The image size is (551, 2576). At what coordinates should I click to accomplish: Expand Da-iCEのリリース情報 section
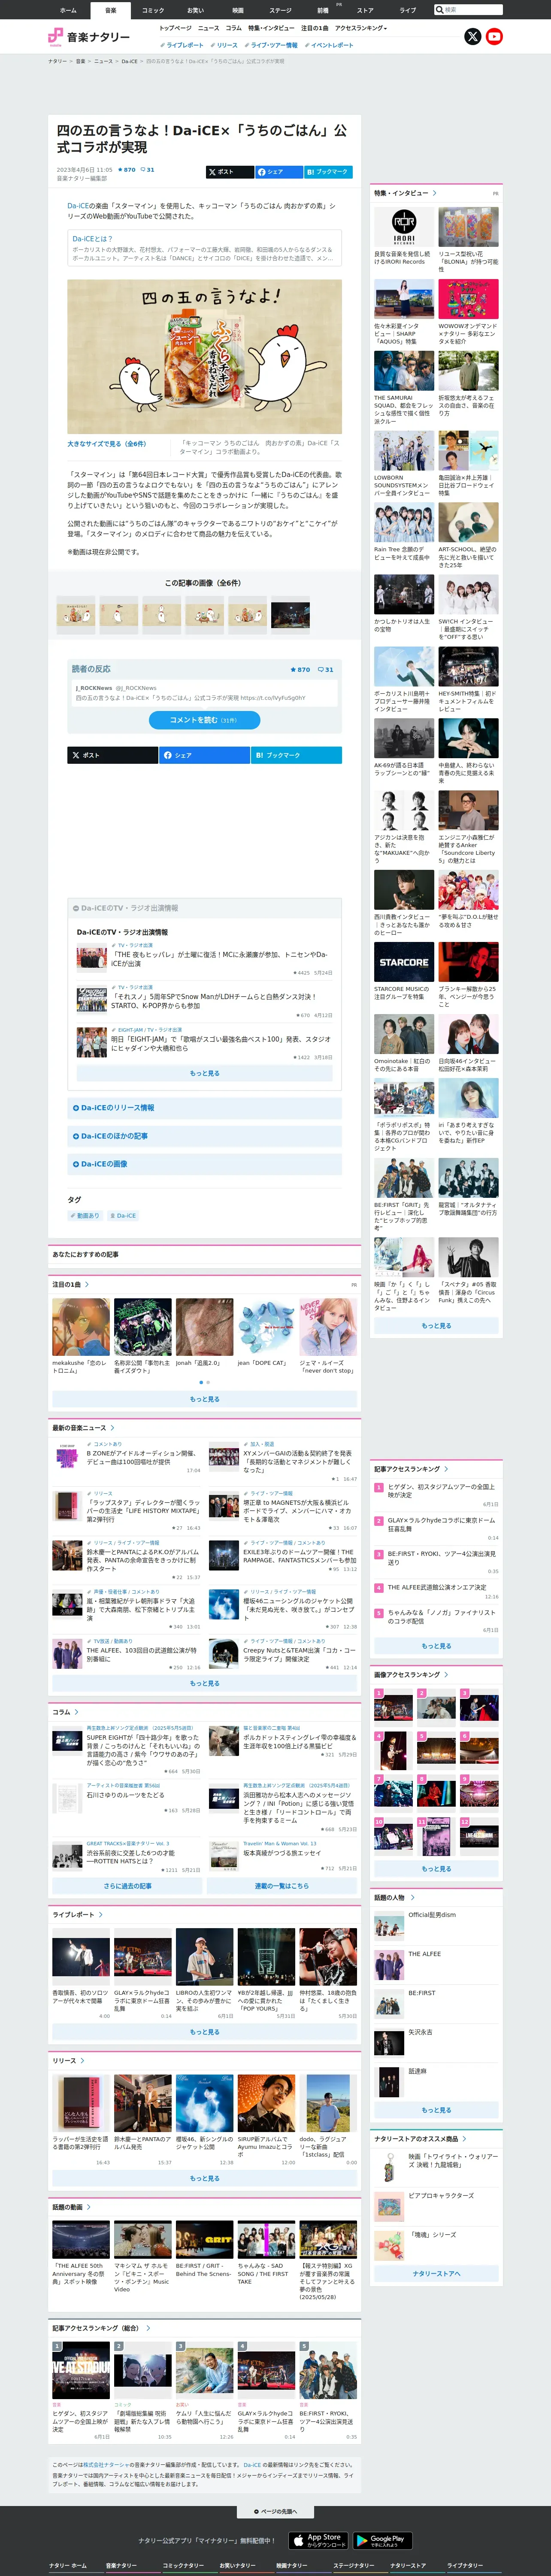pos(204,1108)
